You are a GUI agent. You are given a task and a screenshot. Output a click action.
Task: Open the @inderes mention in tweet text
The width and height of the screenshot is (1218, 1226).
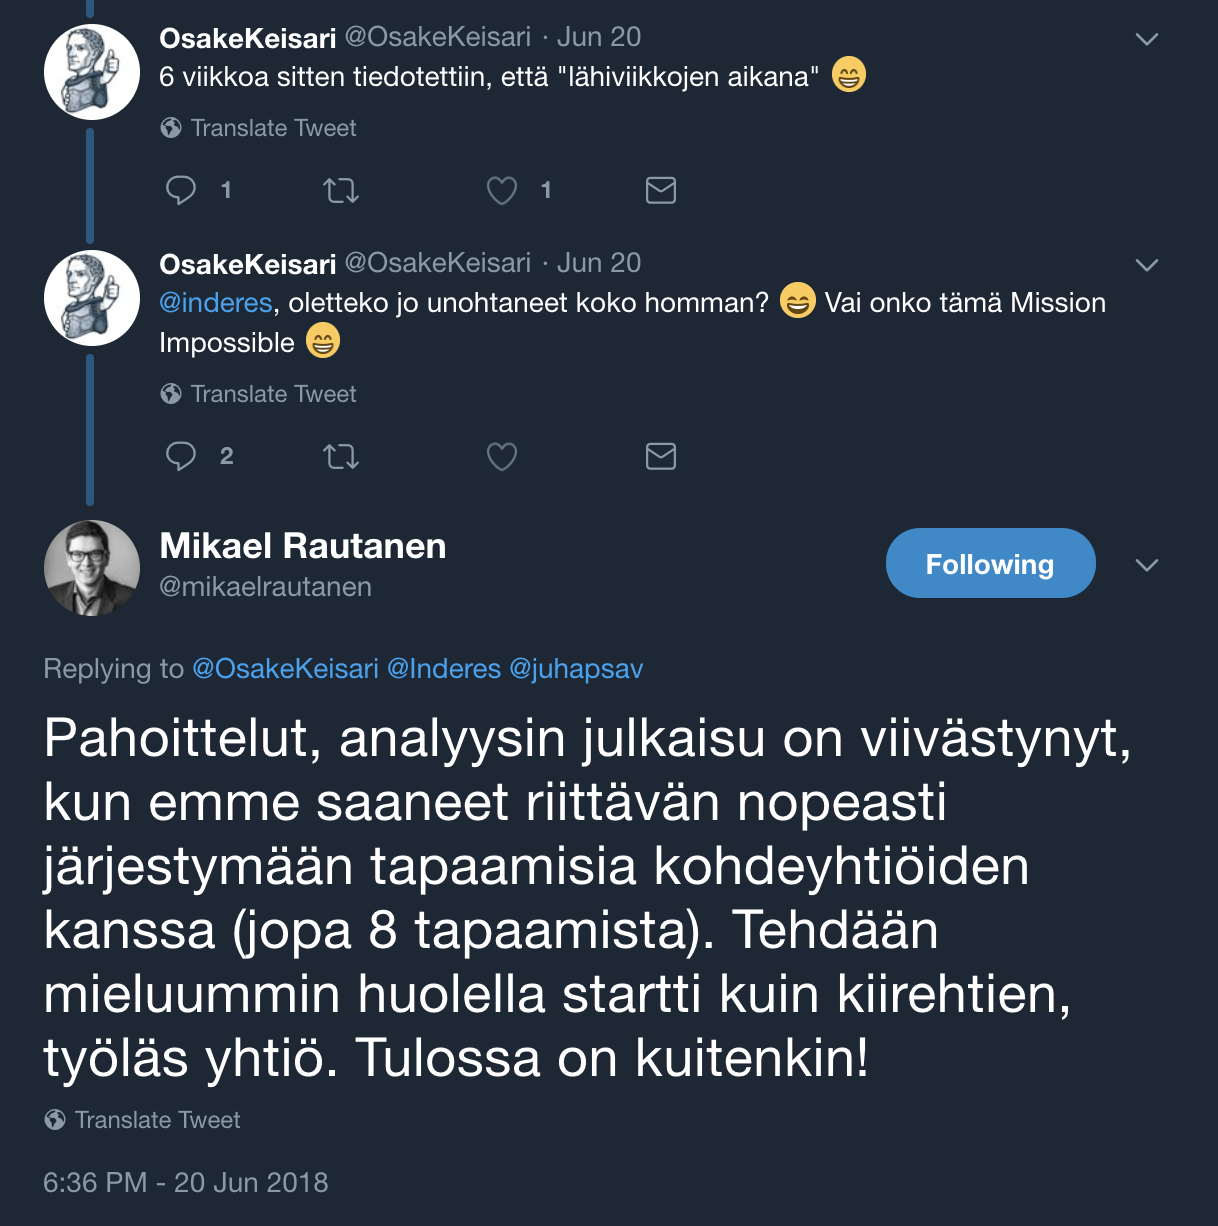[x=215, y=303]
